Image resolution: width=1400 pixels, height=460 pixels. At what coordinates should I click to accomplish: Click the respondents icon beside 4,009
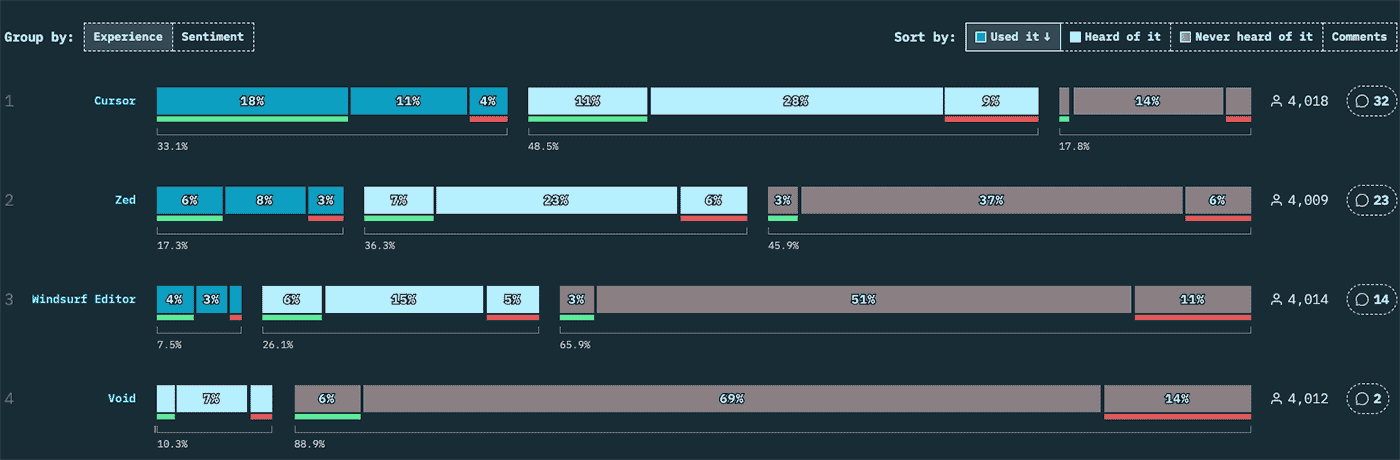pyautogui.click(x=1276, y=200)
